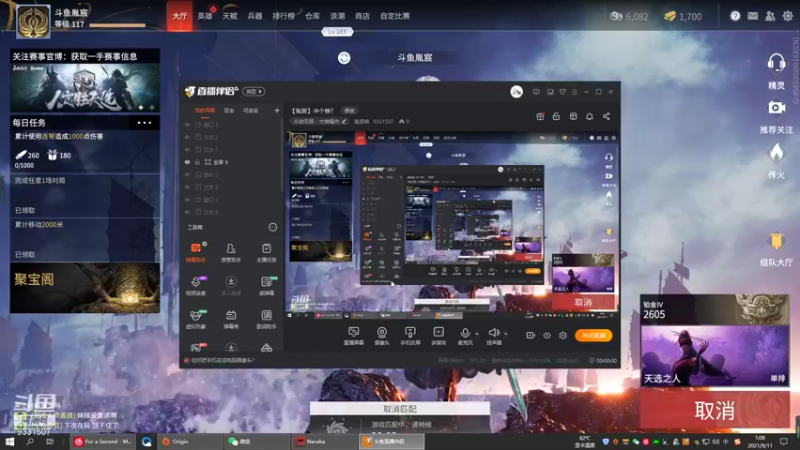Open the 自定比赛 custom match tab

[395, 16]
